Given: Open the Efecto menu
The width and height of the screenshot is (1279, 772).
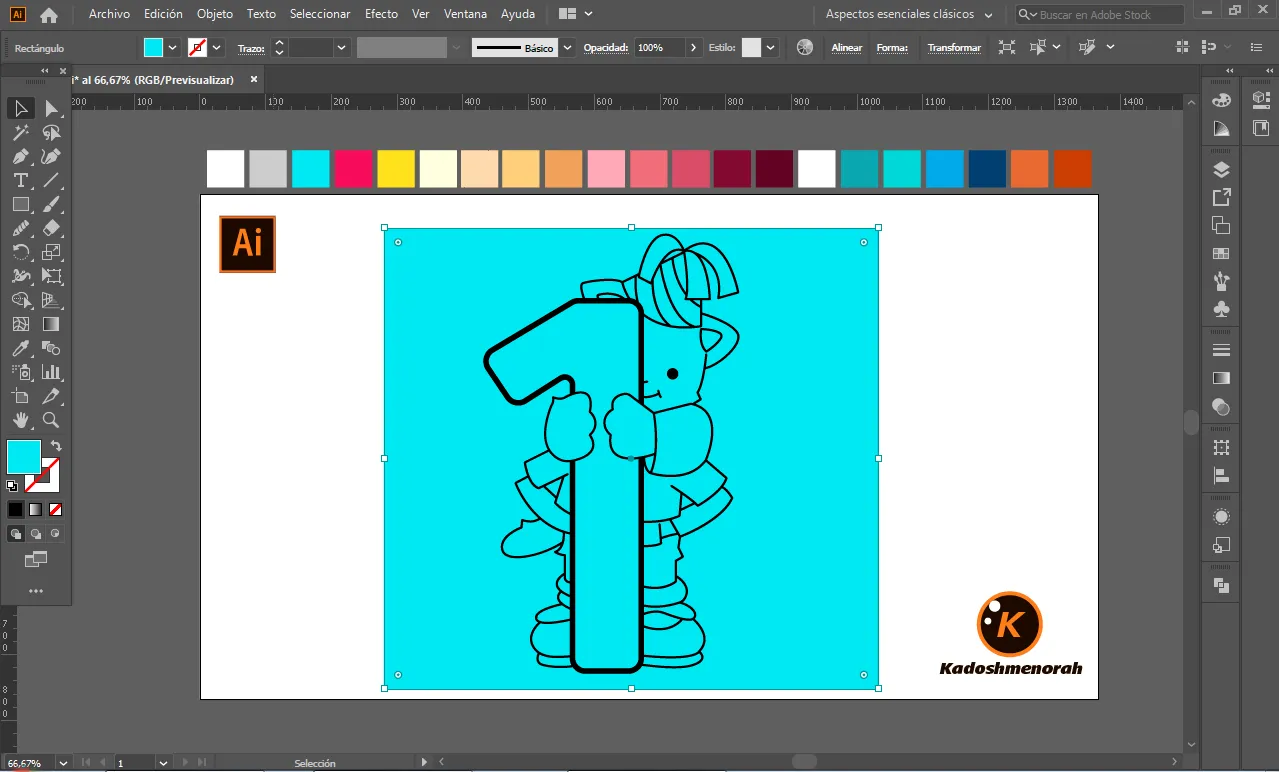Looking at the screenshot, I should [x=381, y=14].
